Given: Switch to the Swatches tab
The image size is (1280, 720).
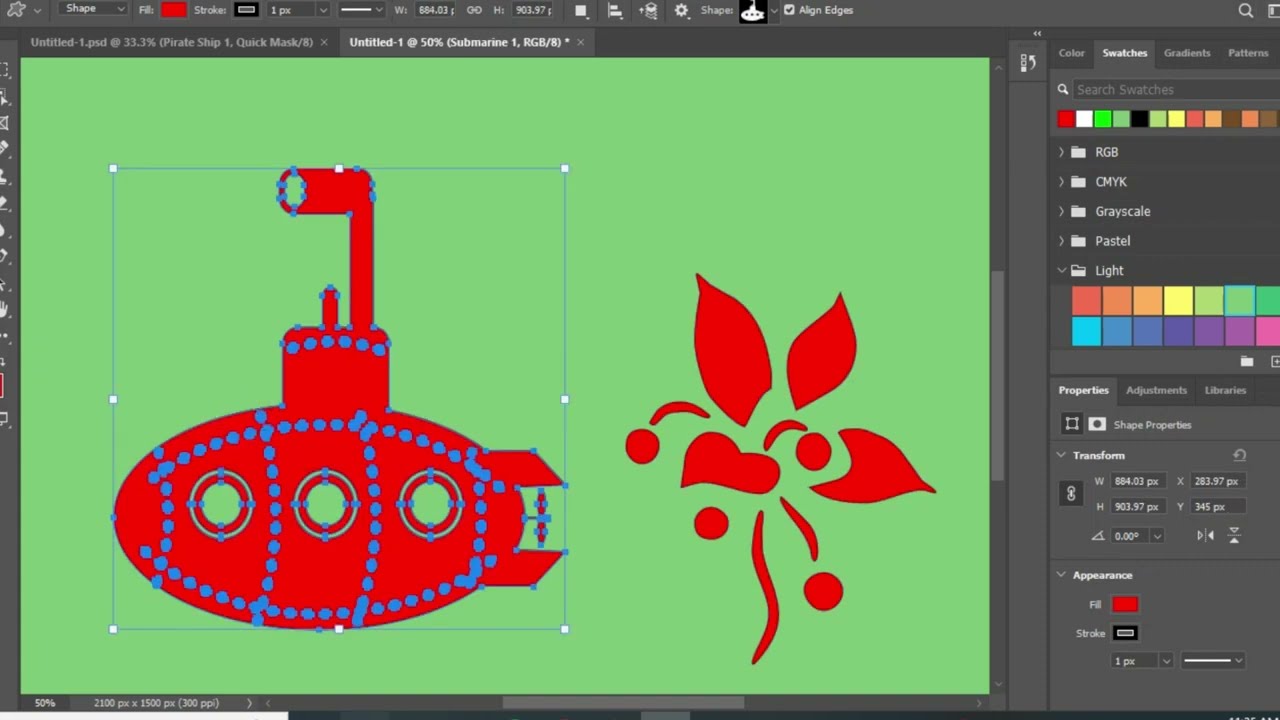Looking at the screenshot, I should pos(1125,53).
